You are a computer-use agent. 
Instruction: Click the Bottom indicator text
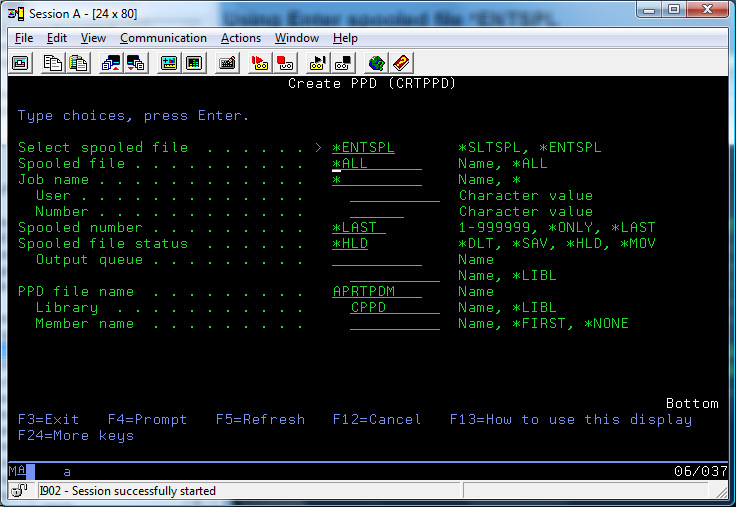coord(692,403)
